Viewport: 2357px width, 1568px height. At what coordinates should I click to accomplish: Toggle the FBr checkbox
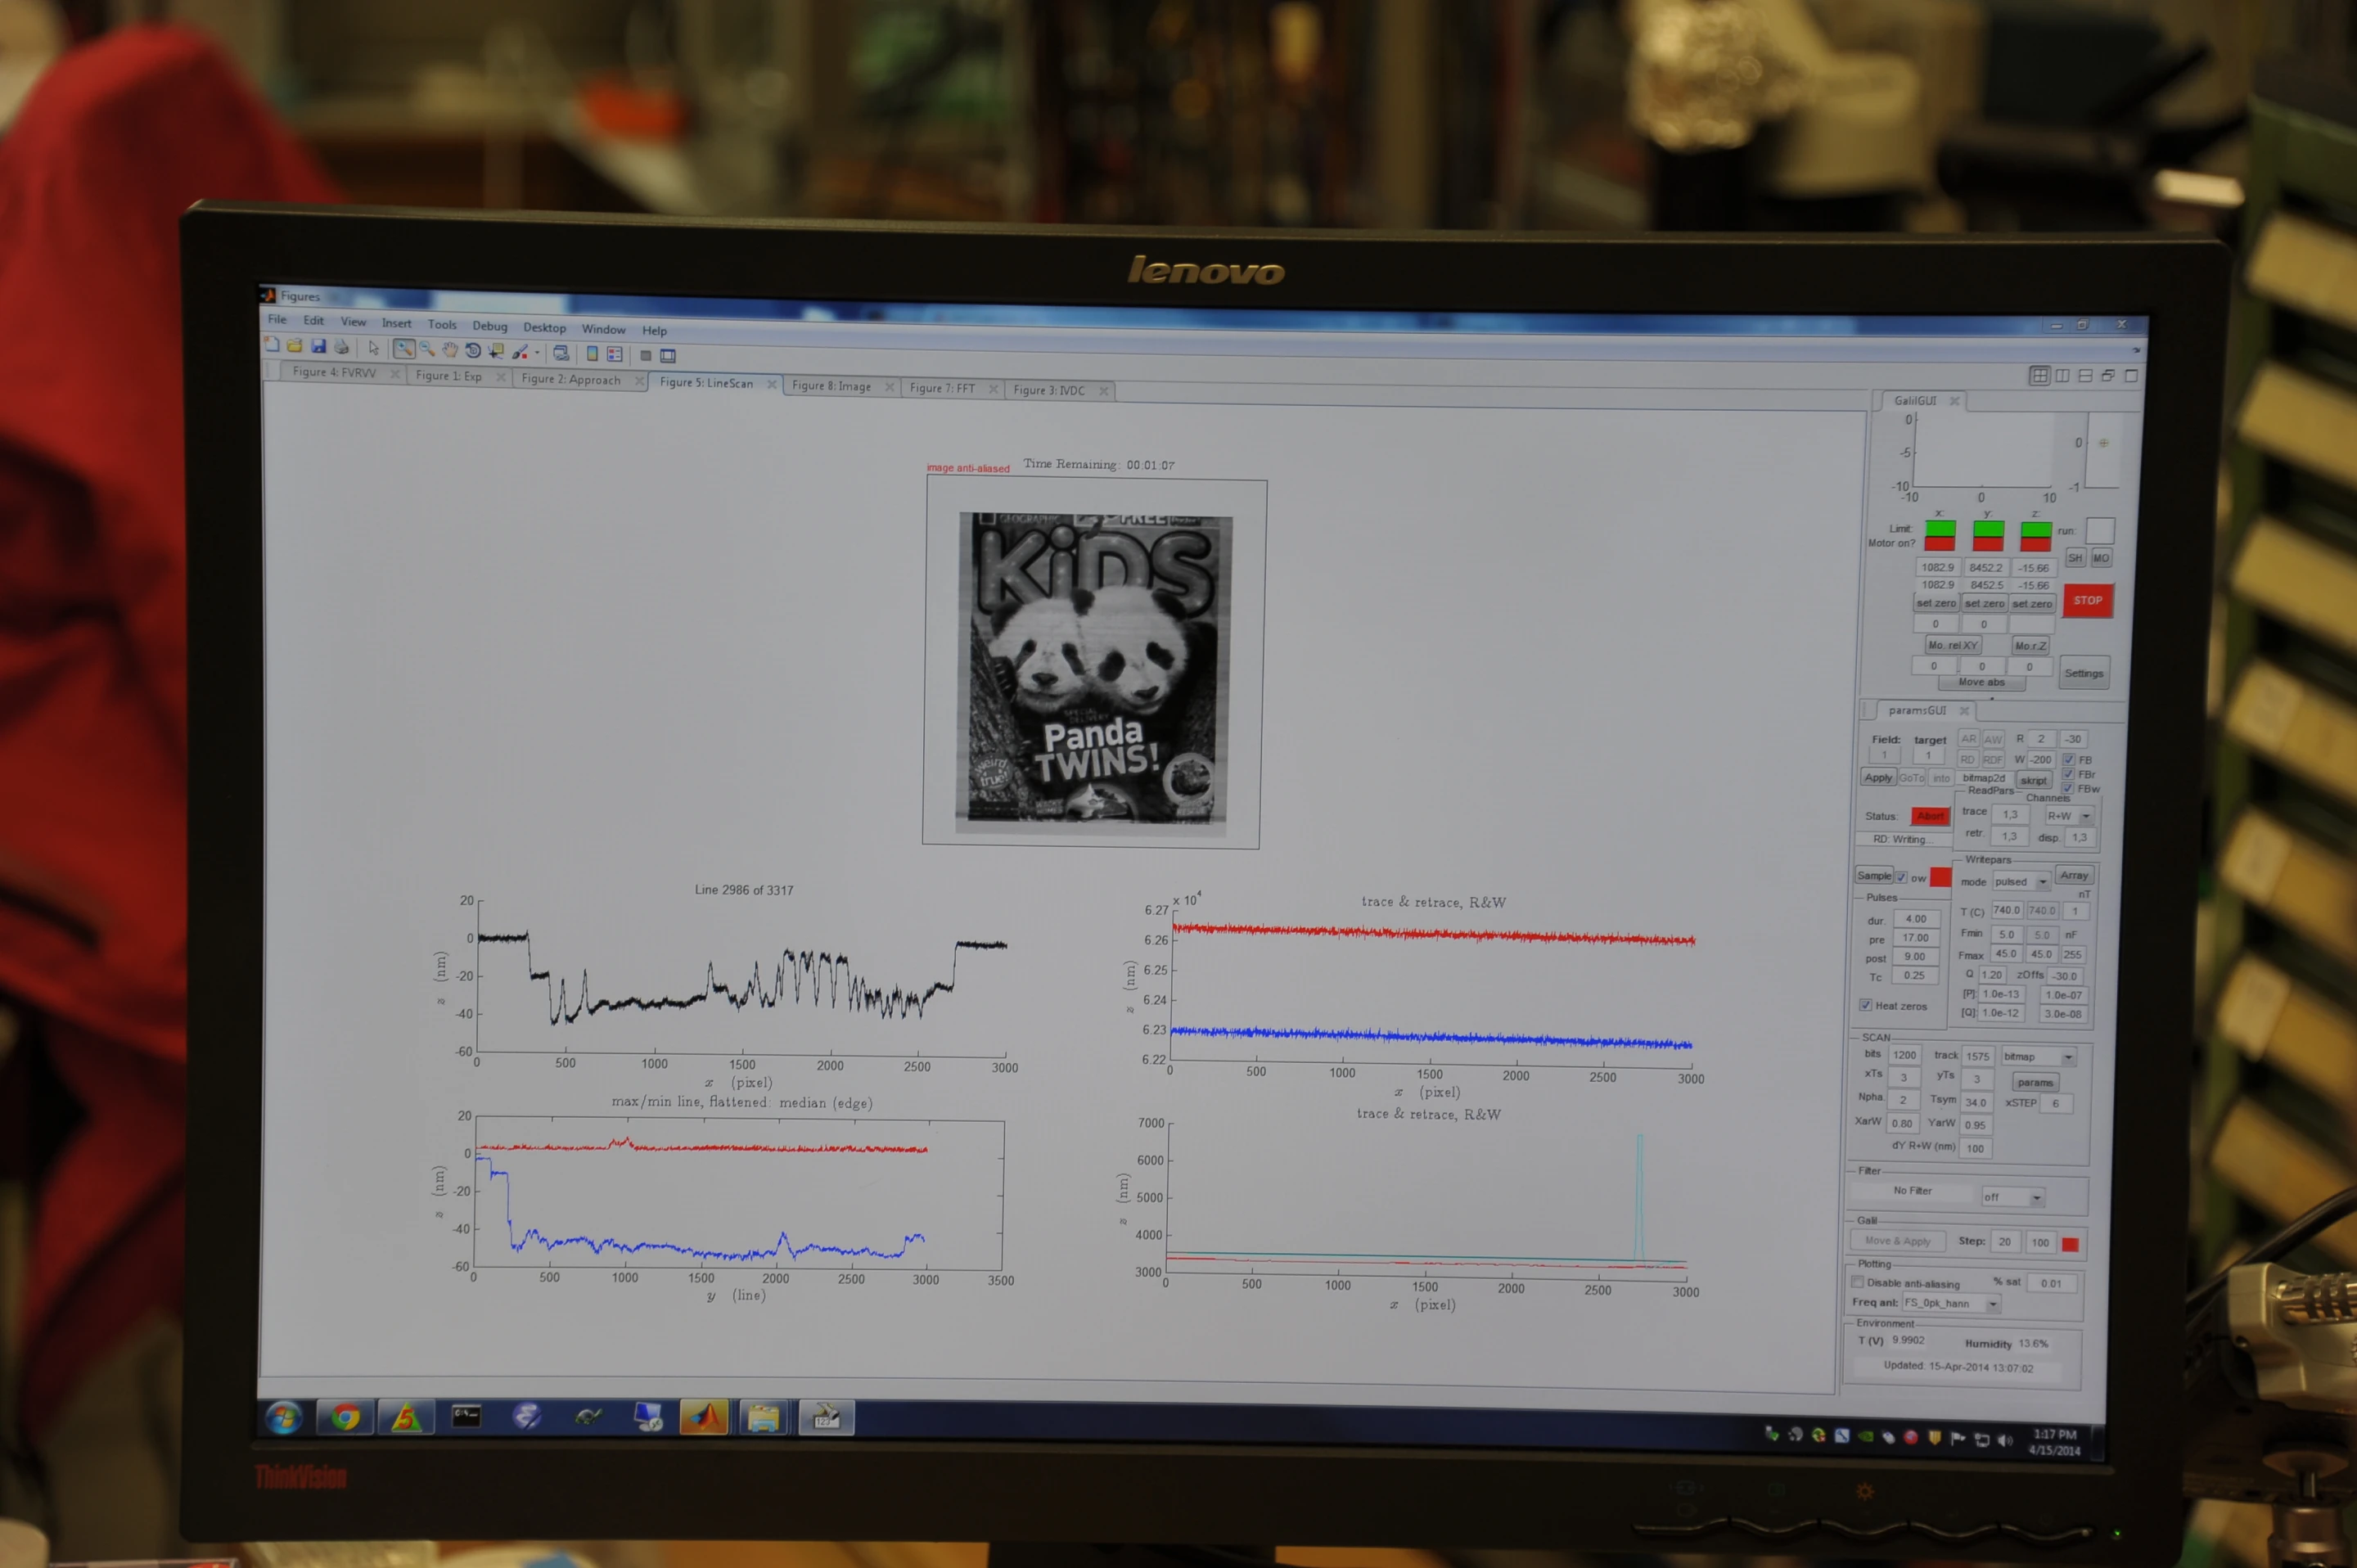pos(2069,774)
